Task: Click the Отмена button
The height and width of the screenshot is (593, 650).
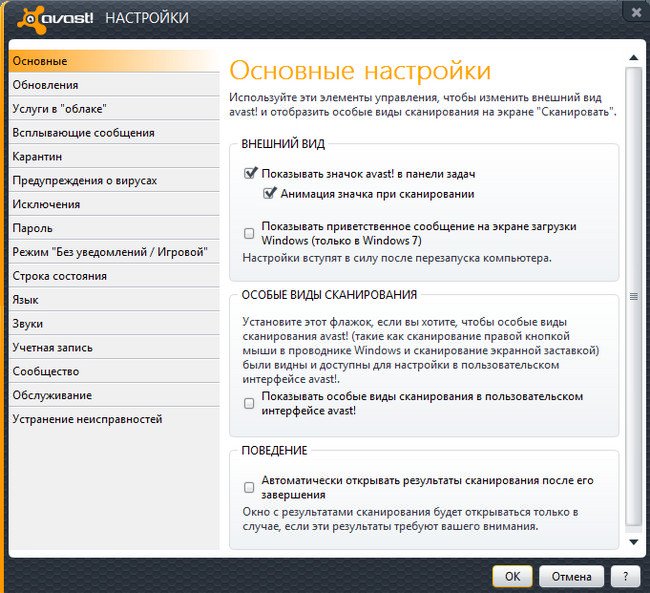Action: (x=571, y=576)
